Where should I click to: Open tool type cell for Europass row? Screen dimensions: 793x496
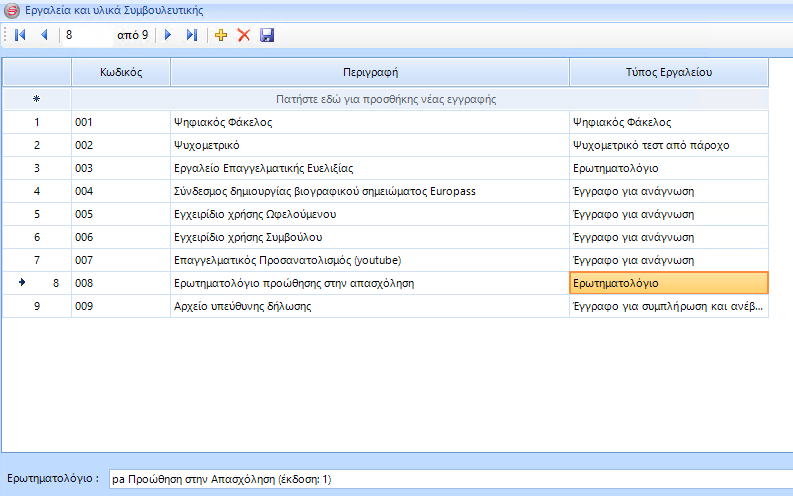click(x=668, y=191)
